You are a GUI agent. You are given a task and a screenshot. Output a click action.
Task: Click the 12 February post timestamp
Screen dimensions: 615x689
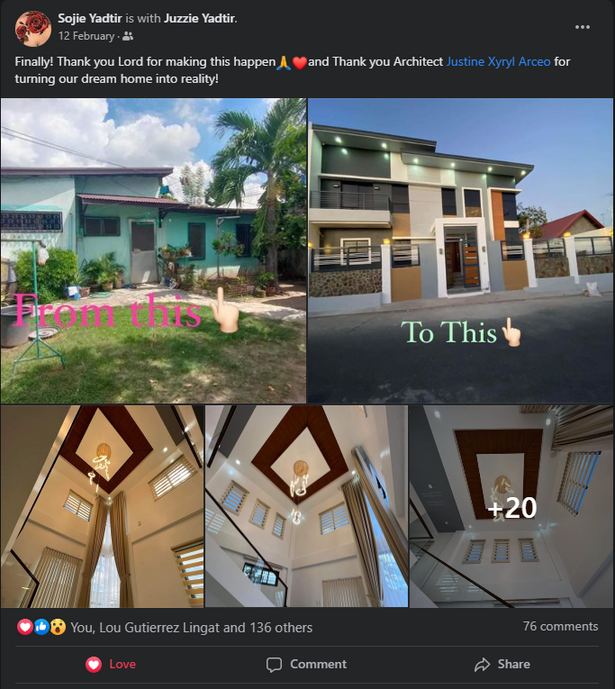point(86,36)
